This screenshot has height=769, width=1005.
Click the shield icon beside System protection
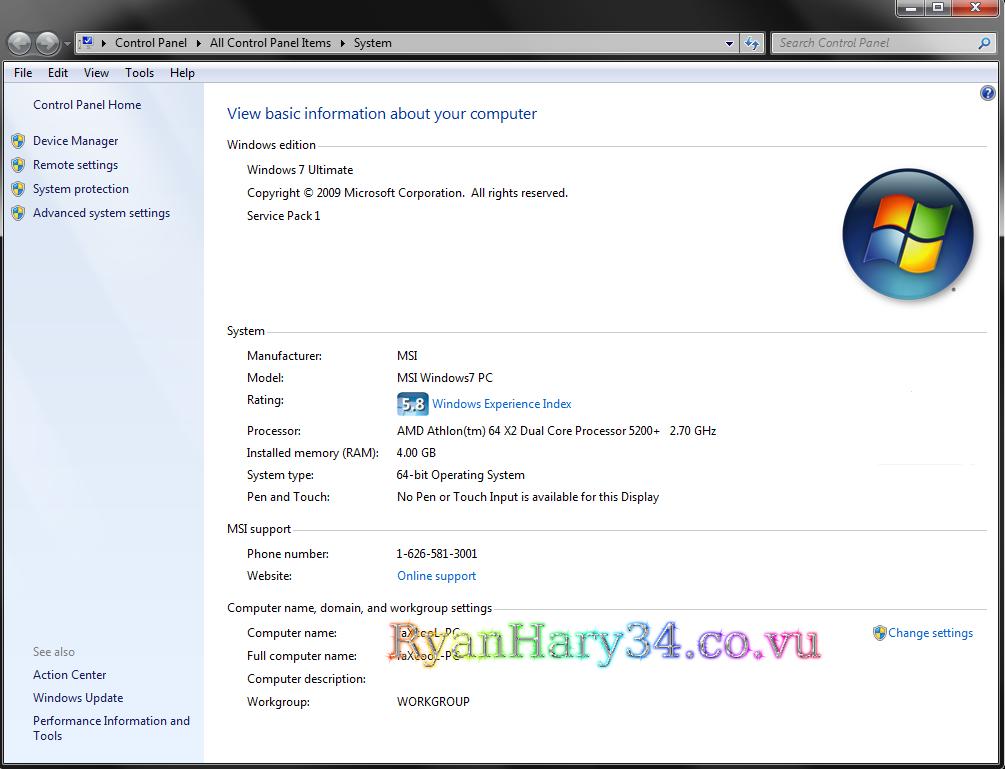pyautogui.click(x=18, y=189)
